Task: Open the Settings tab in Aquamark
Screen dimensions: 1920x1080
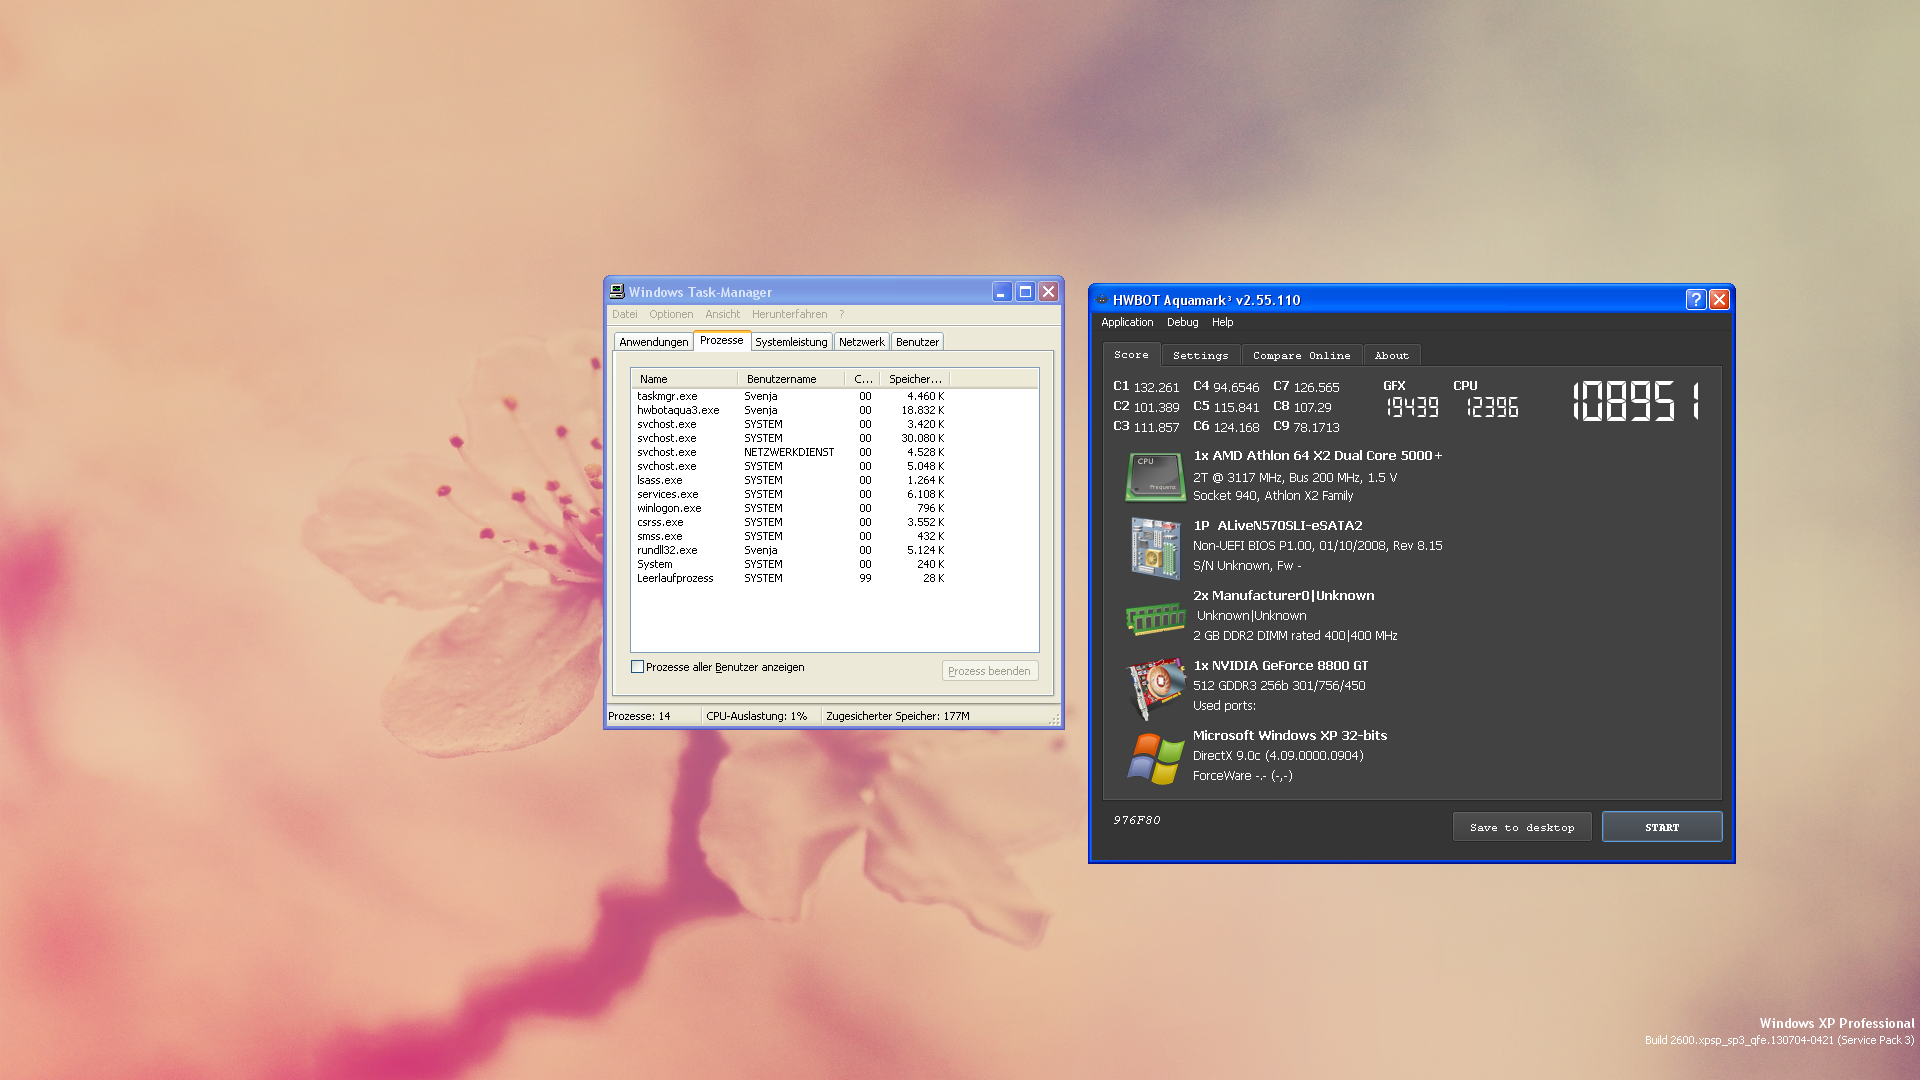Action: [1201, 356]
